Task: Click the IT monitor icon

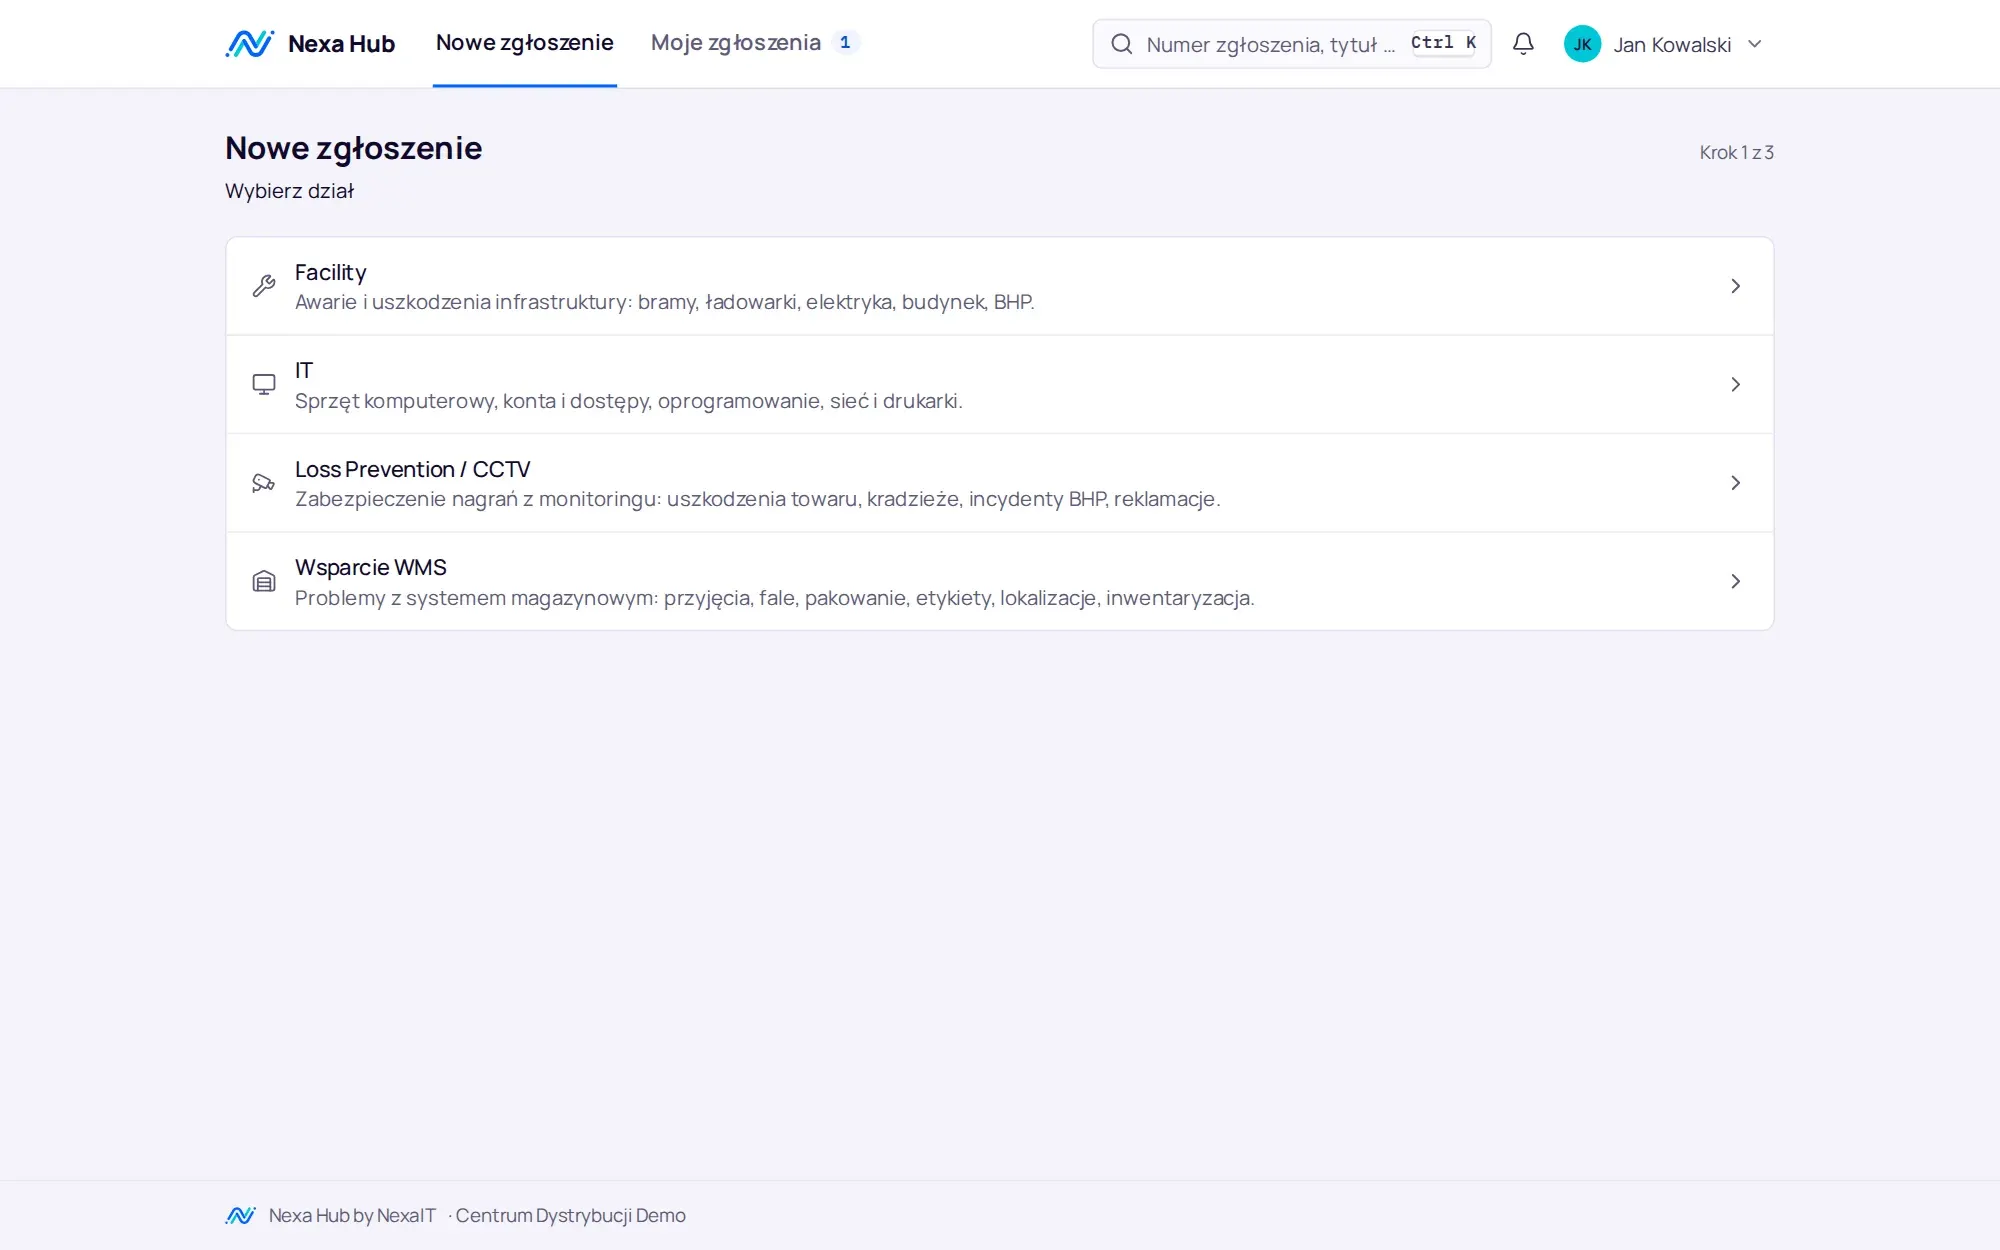Action: click(x=264, y=385)
